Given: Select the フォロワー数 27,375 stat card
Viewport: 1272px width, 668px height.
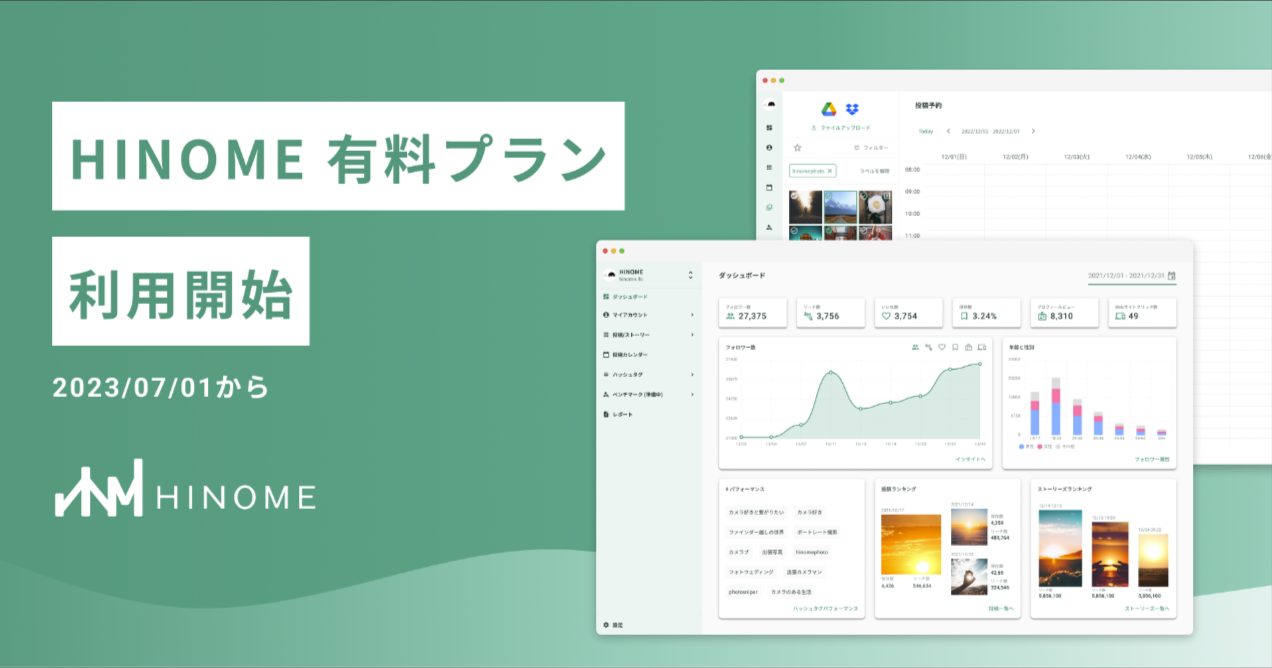Looking at the screenshot, I should coord(753,312).
